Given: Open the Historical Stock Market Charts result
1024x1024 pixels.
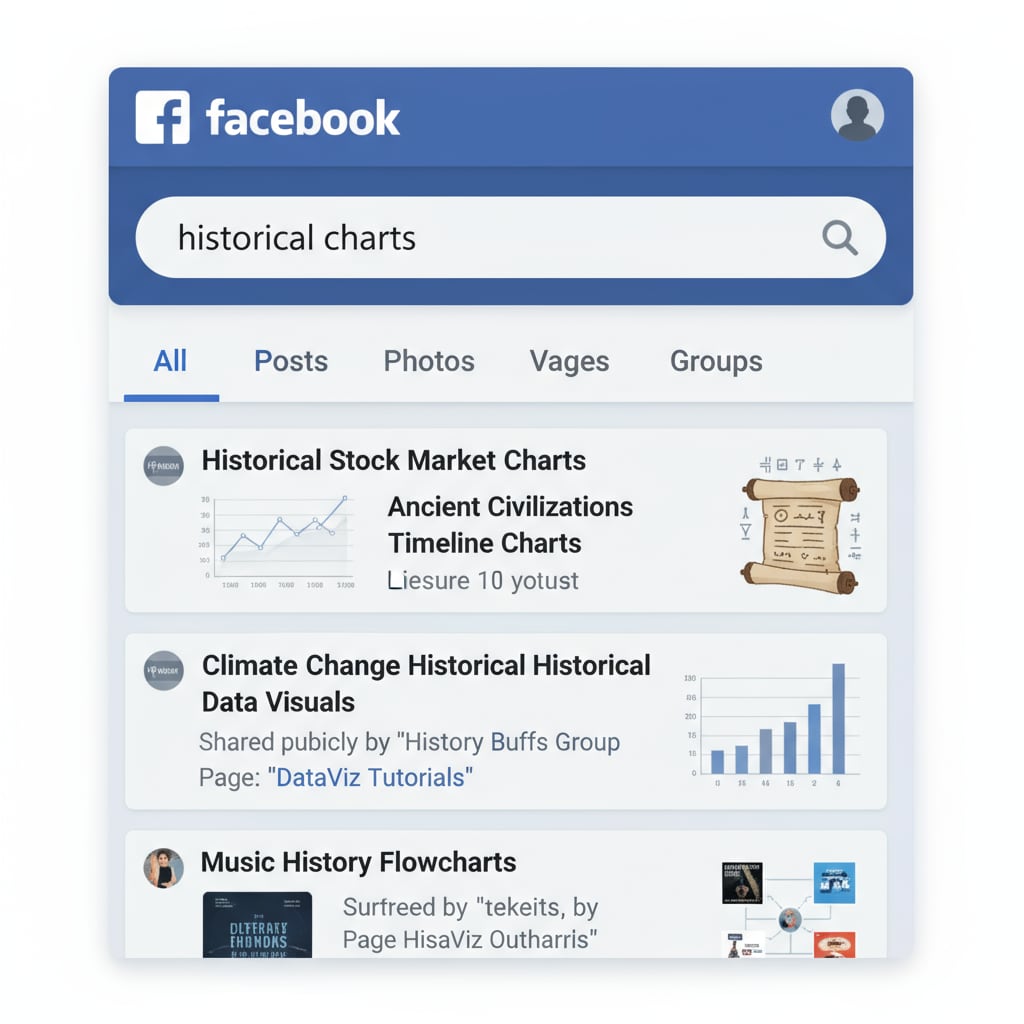Looking at the screenshot, I should click(393, 460).
